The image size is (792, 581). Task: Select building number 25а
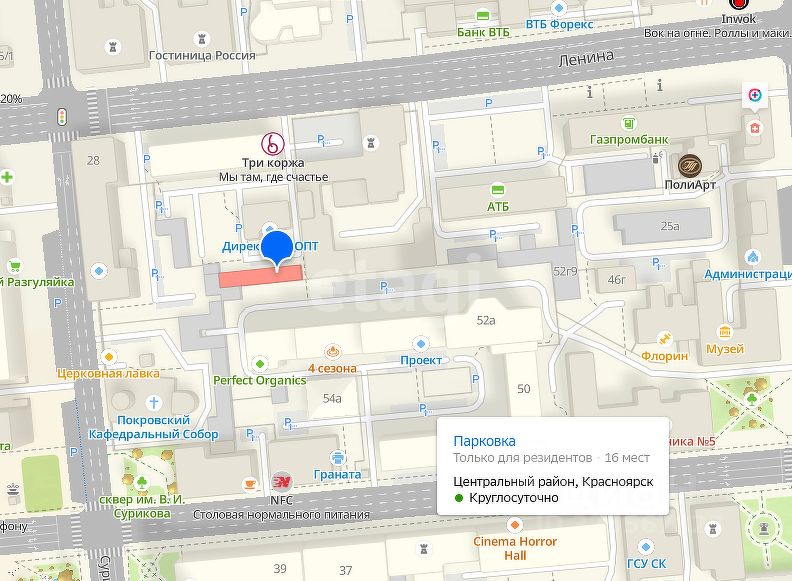[x=670, y=226]
